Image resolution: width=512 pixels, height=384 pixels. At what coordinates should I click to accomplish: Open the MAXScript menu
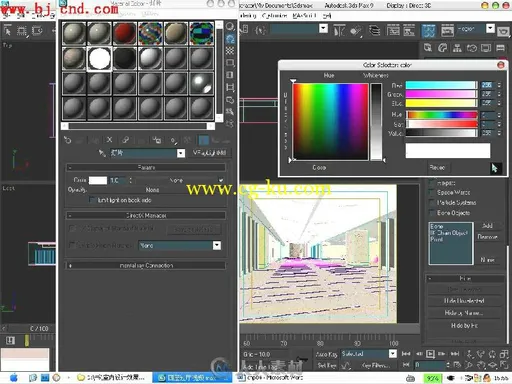point(305,16)
